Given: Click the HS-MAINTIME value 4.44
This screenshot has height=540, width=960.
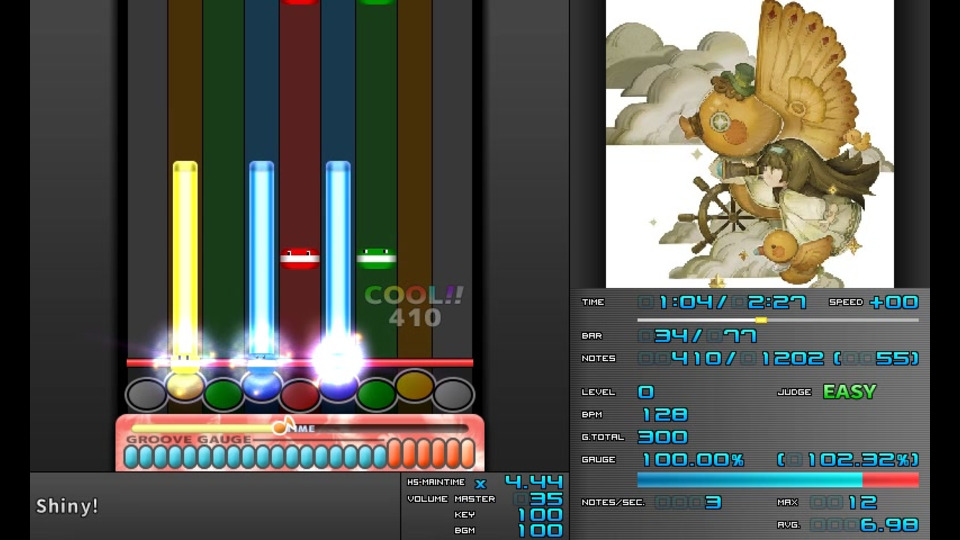Looking at the screenshot, I should [534, 482].
